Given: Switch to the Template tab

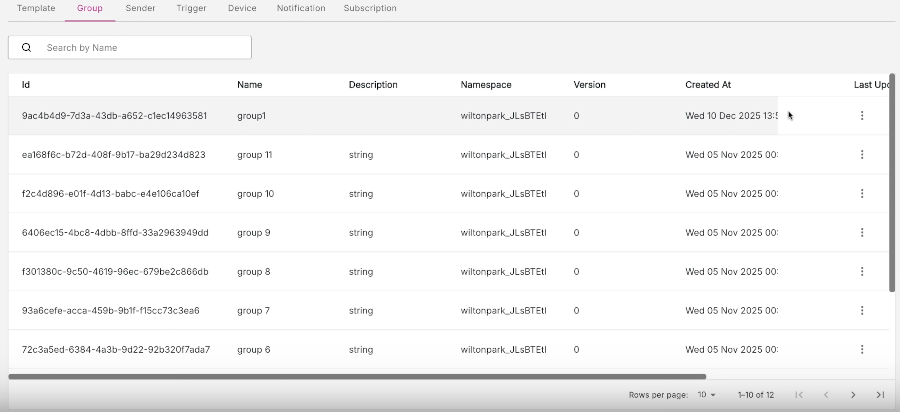Looking at the screenshot, I should click(36, 8).
